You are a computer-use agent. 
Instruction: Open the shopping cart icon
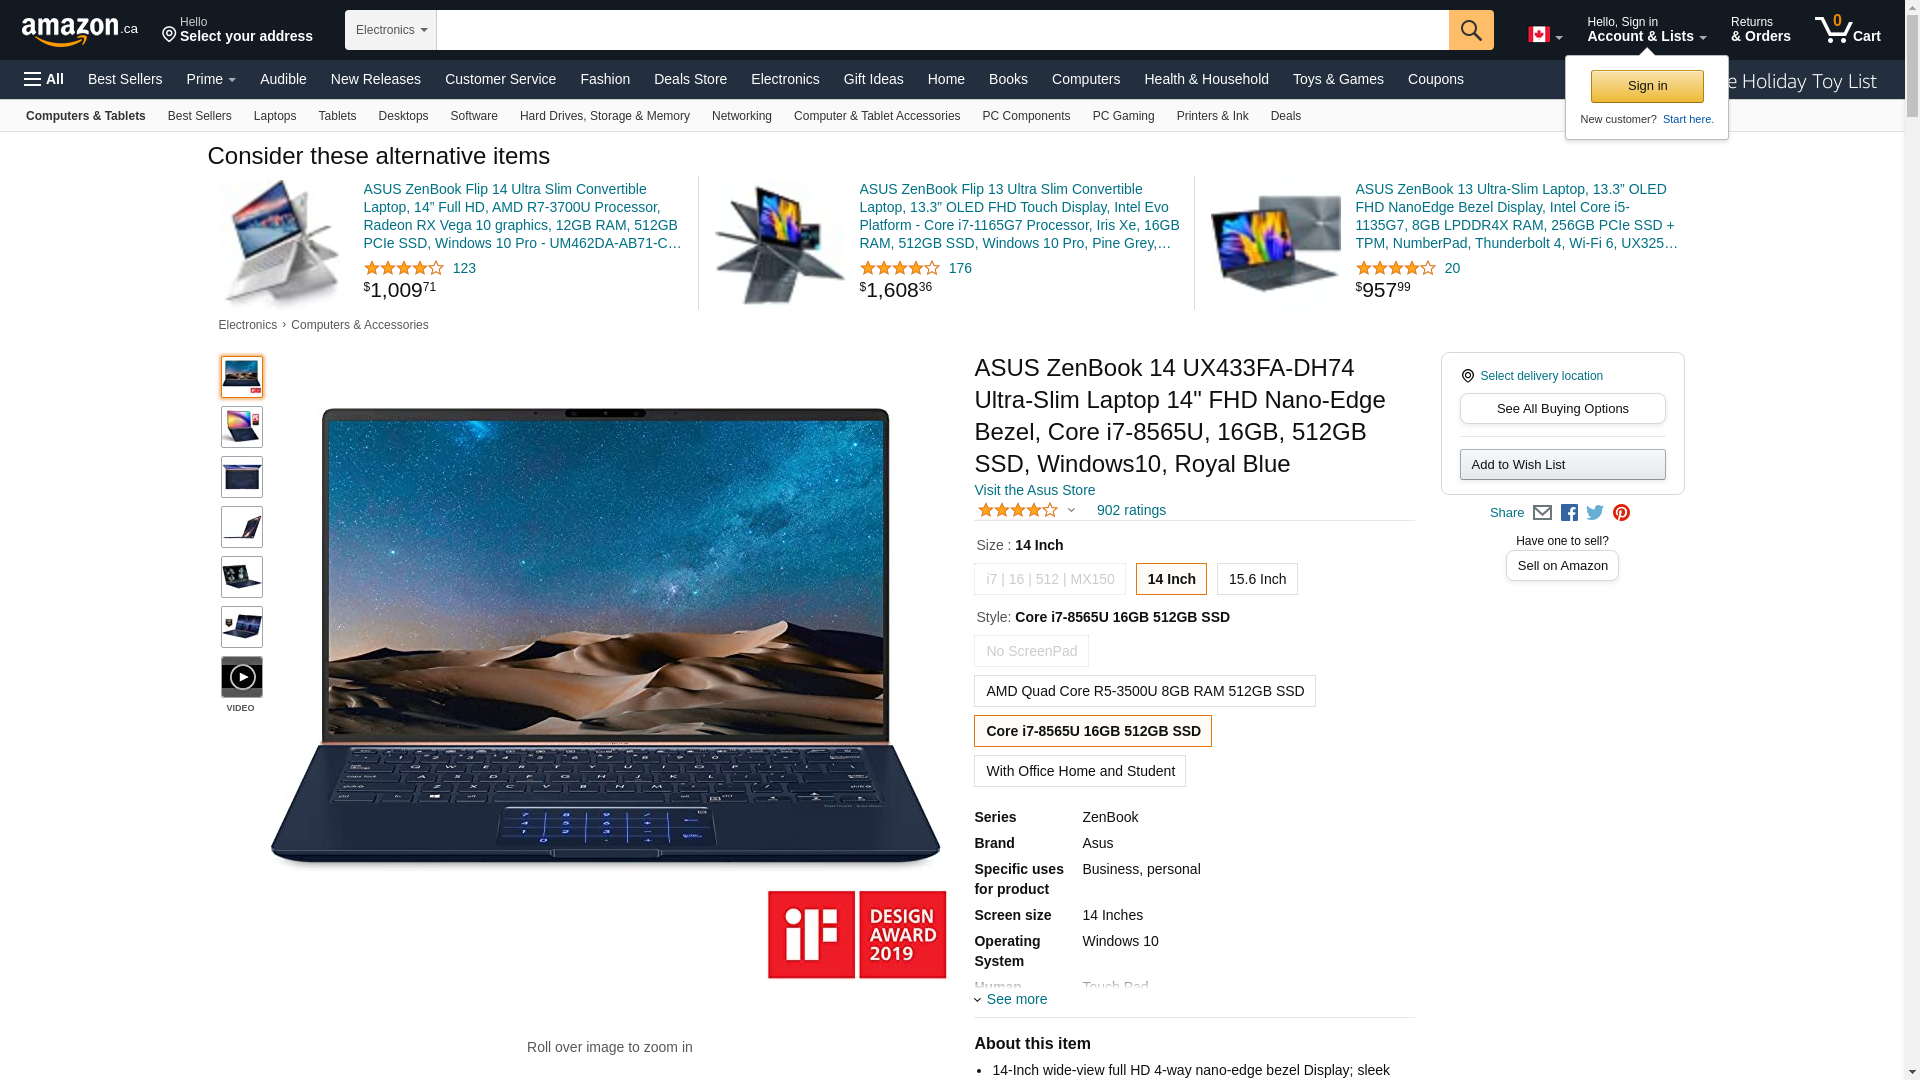pos(1847,30)
